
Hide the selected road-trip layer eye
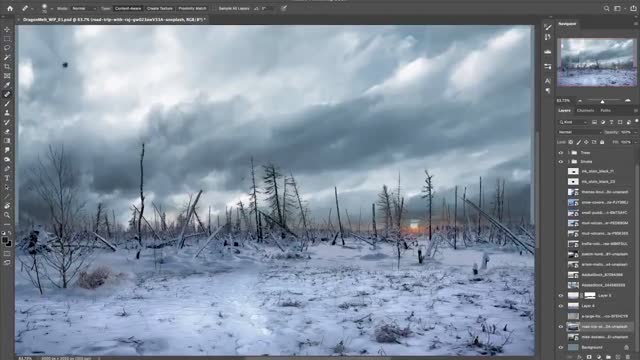coord(561,327)
